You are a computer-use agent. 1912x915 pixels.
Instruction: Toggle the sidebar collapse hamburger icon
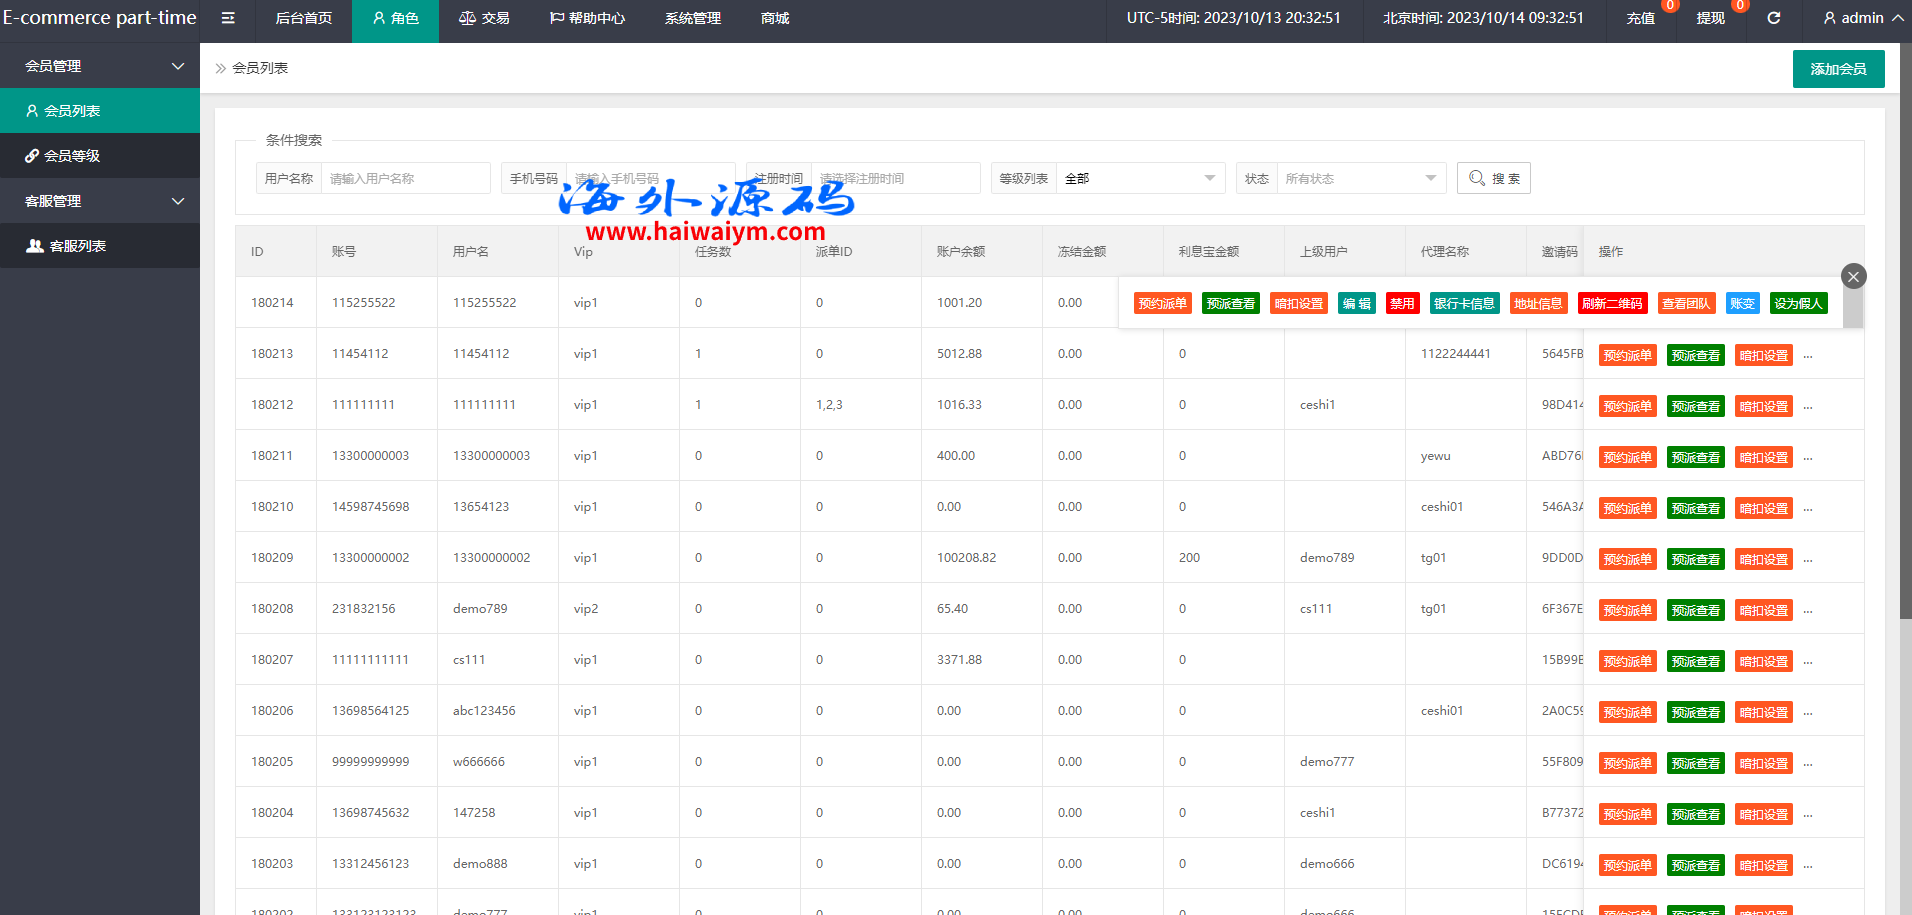[x=228, y=18]
